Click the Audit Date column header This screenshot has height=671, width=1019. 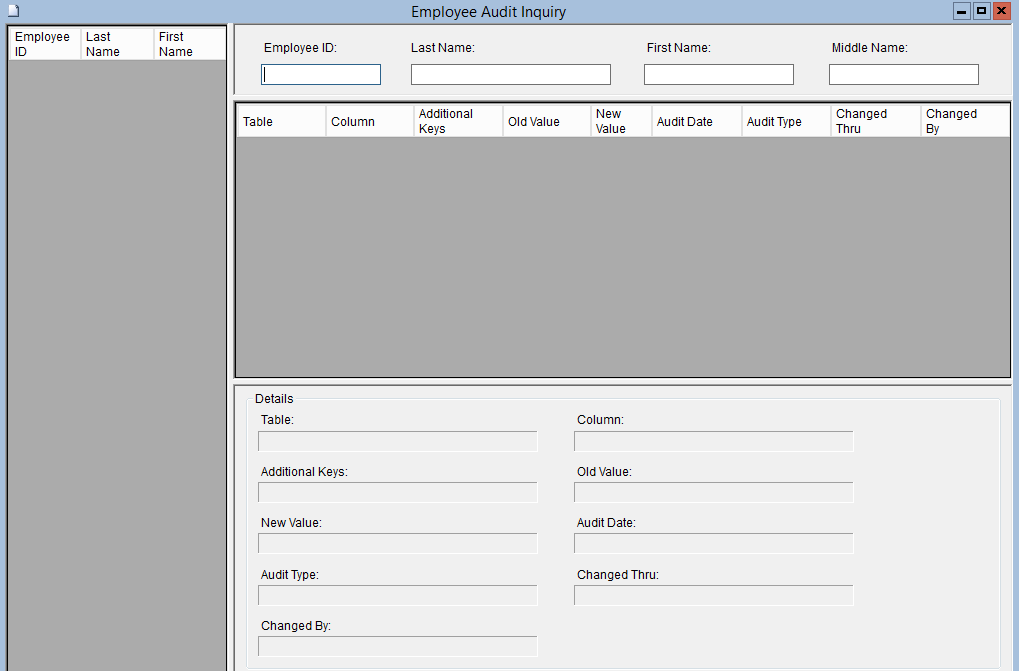(696, 121)
